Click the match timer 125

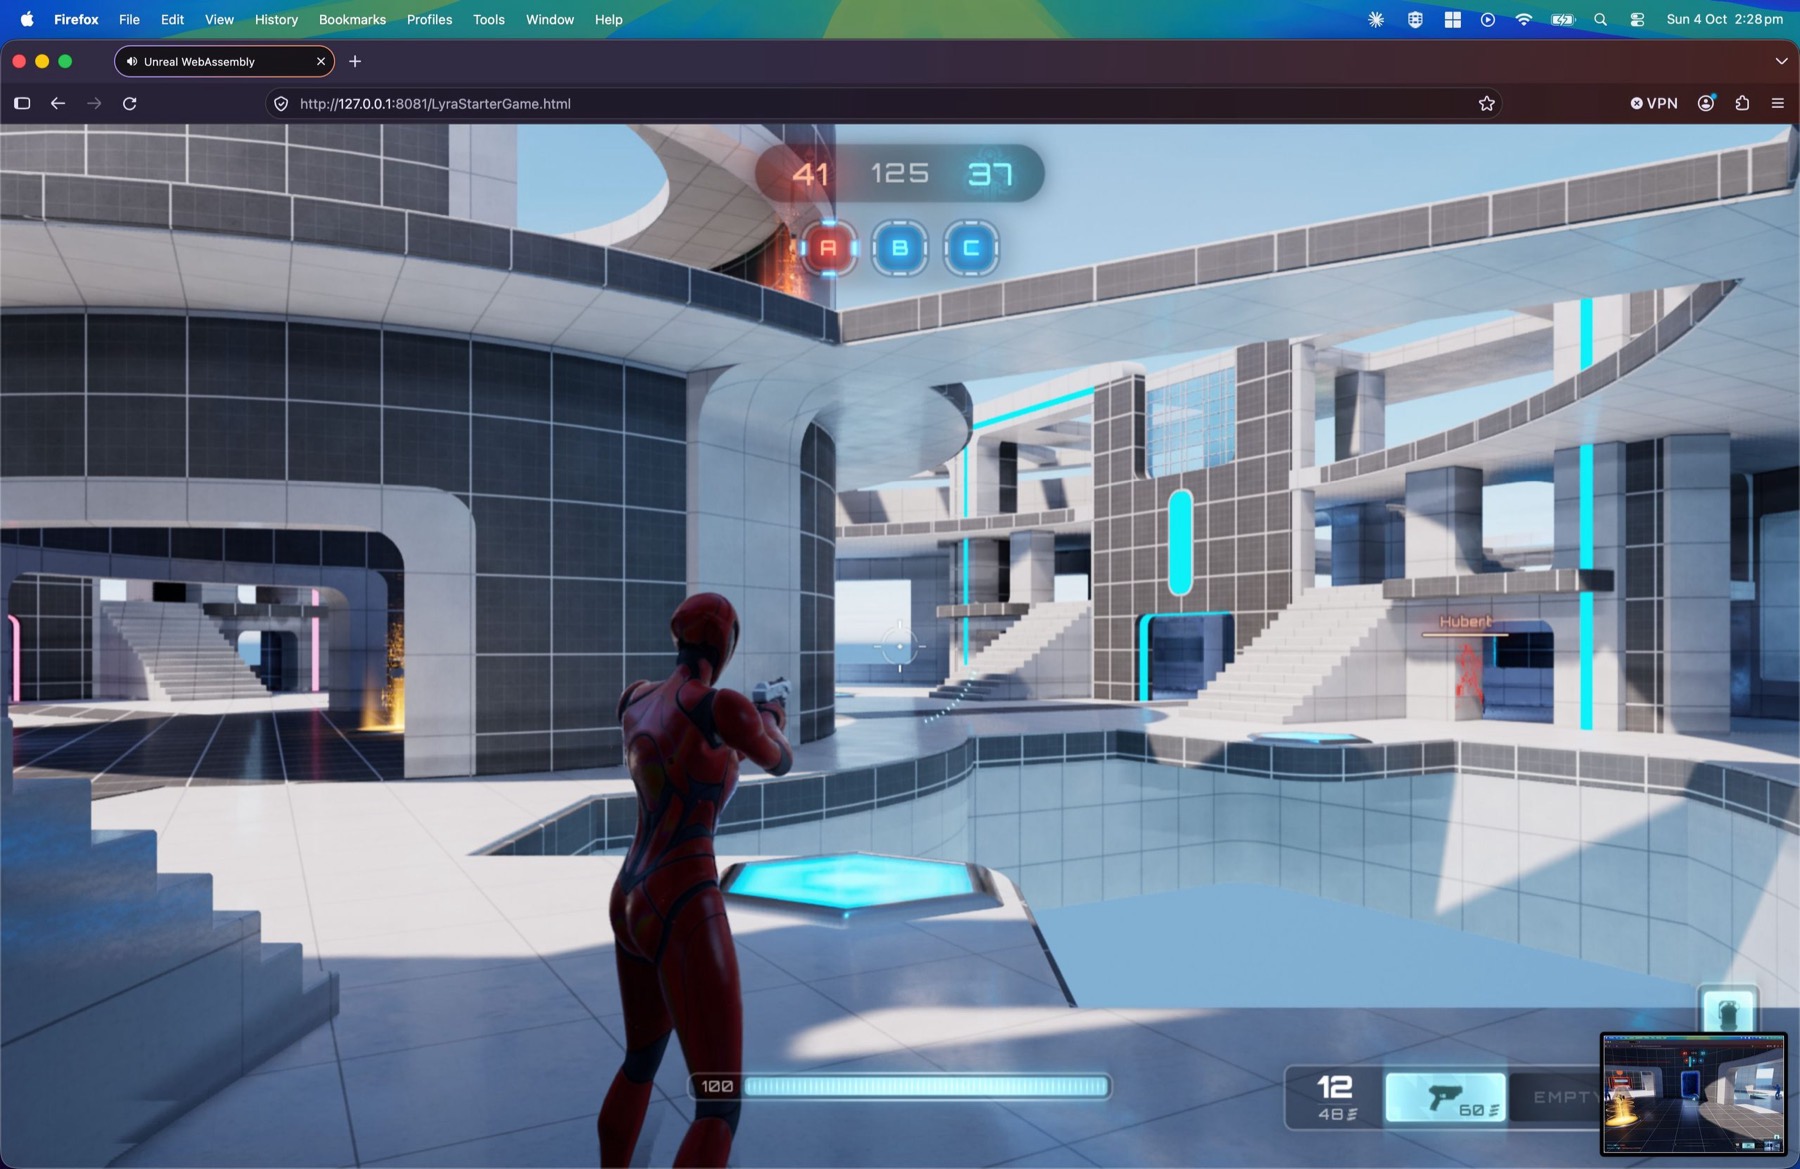pos(900,173)
